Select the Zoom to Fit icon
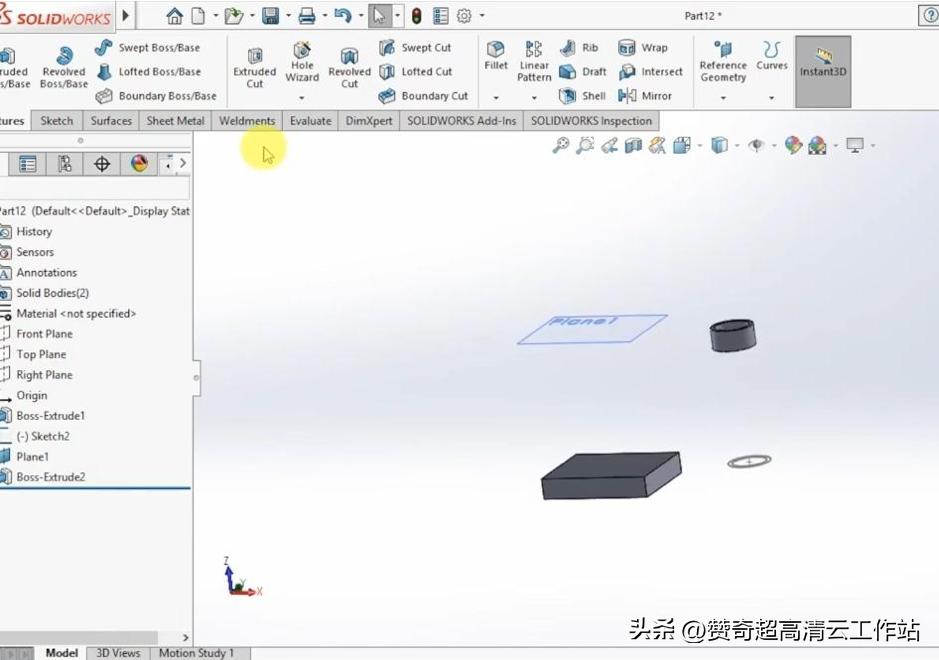This screenshot has width=939, height=660. pos(562,145)
